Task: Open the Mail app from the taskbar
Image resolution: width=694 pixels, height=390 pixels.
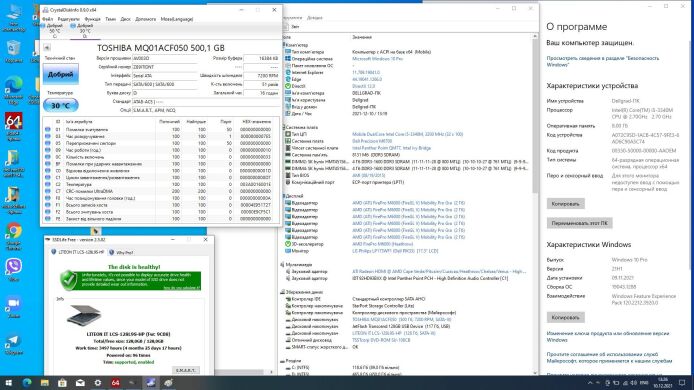Action: pyautogui.click(x=80, y=382)
